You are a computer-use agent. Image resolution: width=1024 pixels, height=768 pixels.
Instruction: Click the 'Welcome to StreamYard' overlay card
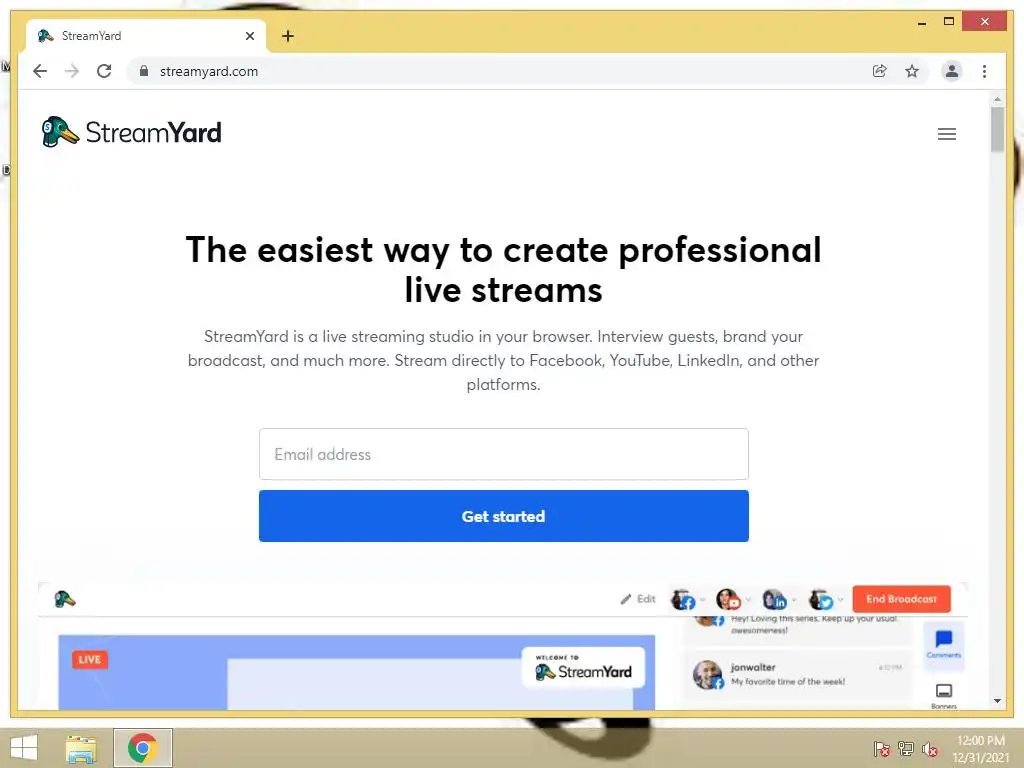[583, 667]
